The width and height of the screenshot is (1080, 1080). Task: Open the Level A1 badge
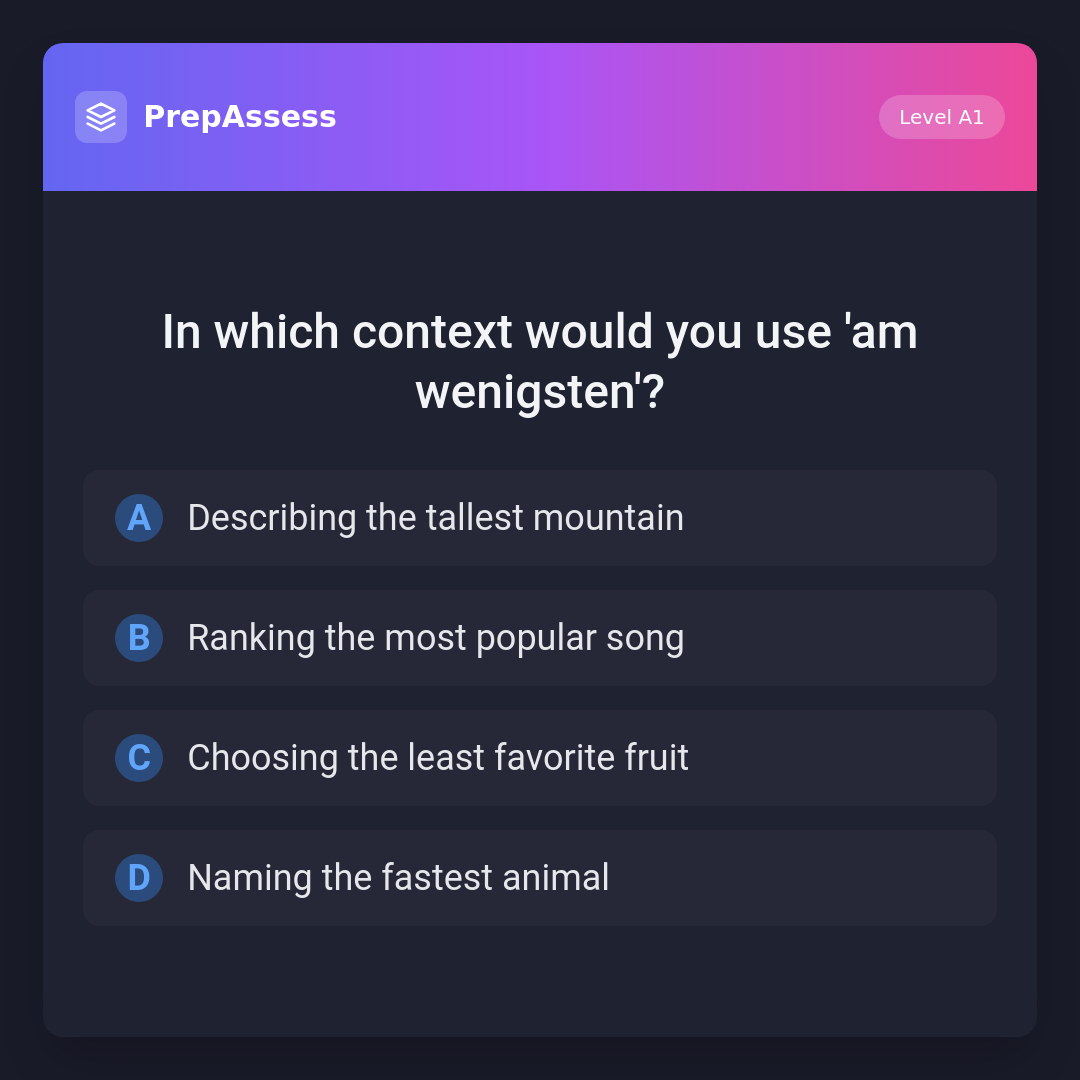click(941, 117)
